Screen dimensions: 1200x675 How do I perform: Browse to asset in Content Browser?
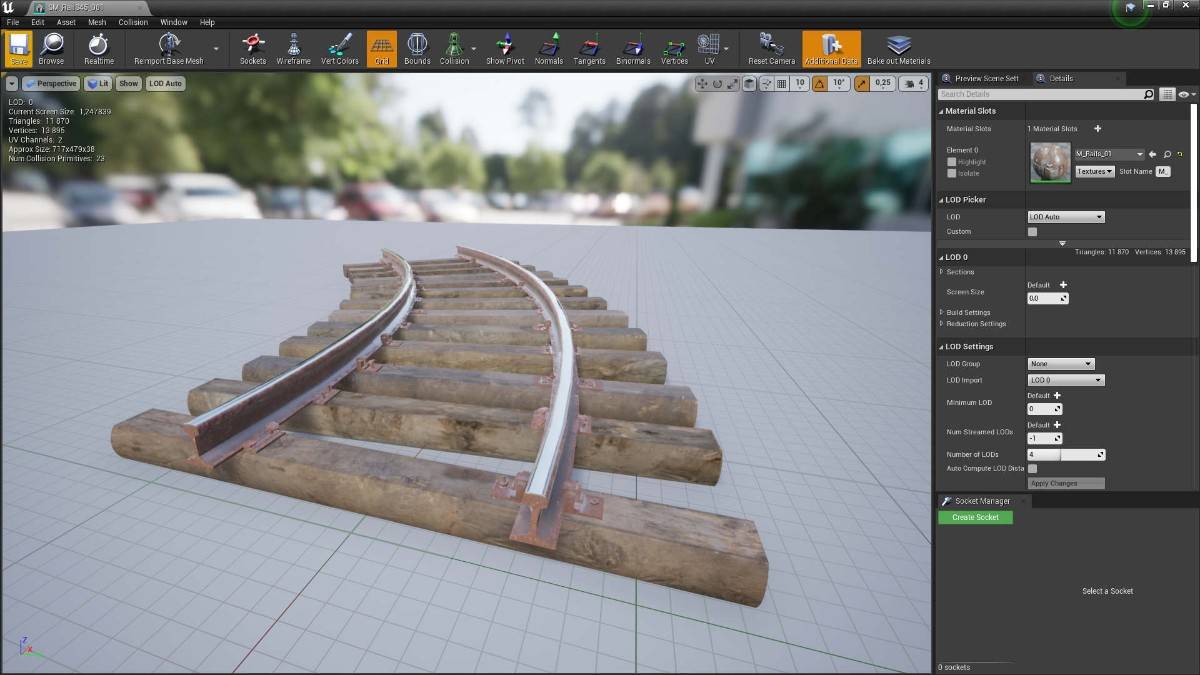pos(51,47)
